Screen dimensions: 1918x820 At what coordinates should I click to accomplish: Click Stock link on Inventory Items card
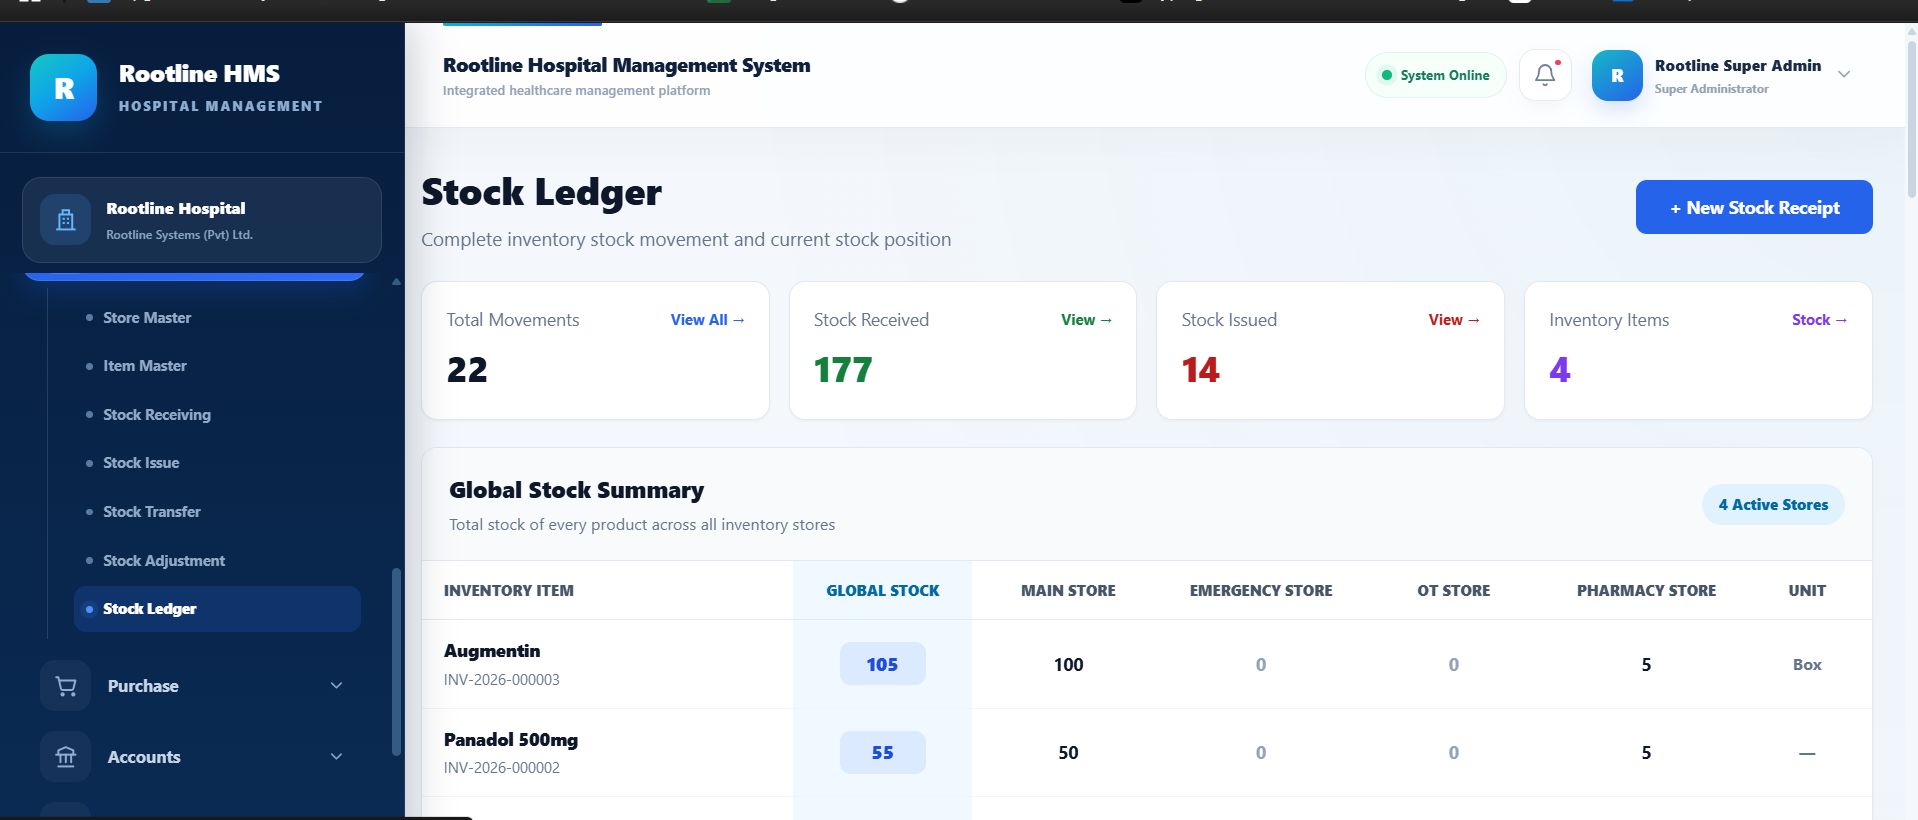point(1819,320)
